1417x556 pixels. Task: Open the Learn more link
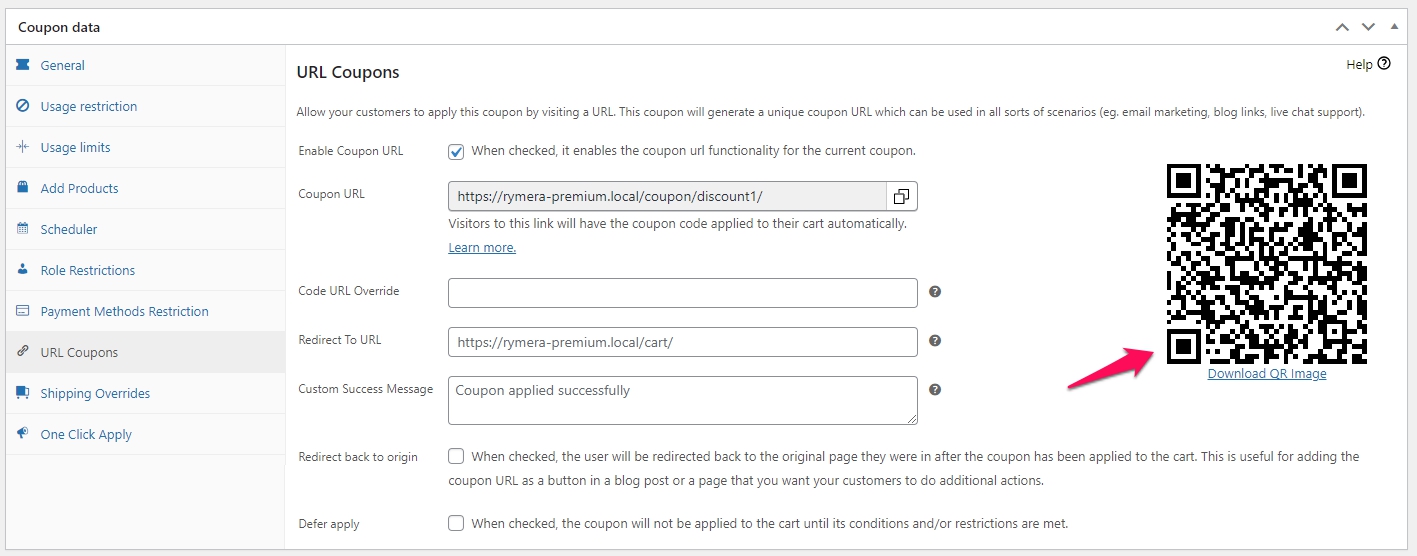482,248
